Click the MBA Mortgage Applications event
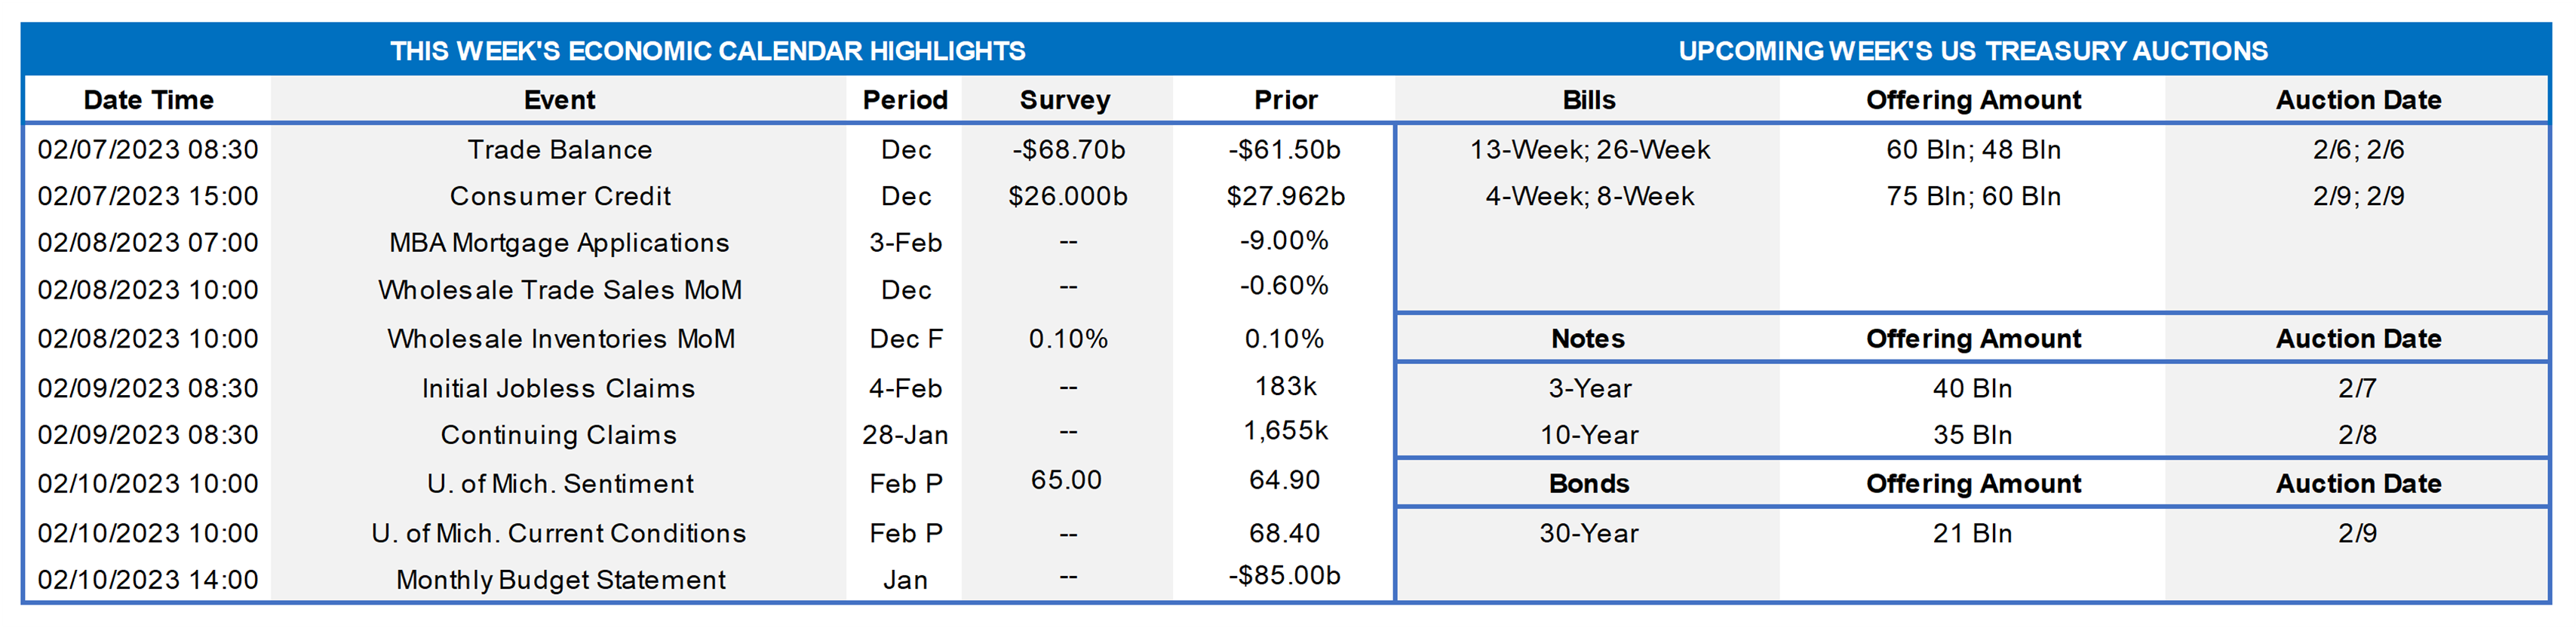 click(559, 243)
